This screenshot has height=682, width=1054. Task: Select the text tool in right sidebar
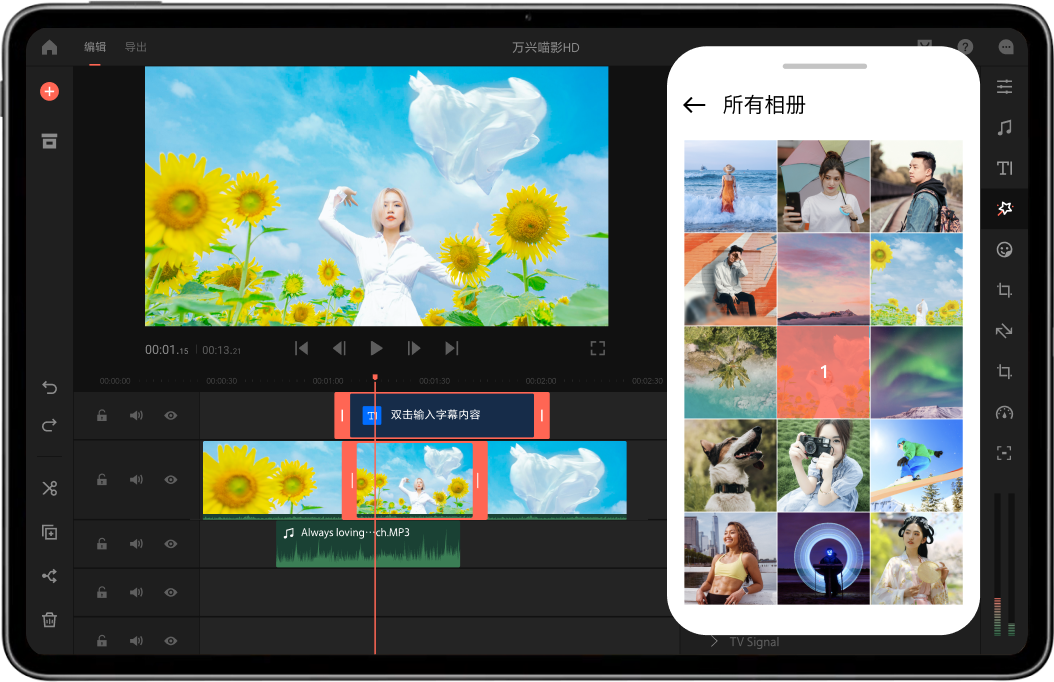(1005, 168)
